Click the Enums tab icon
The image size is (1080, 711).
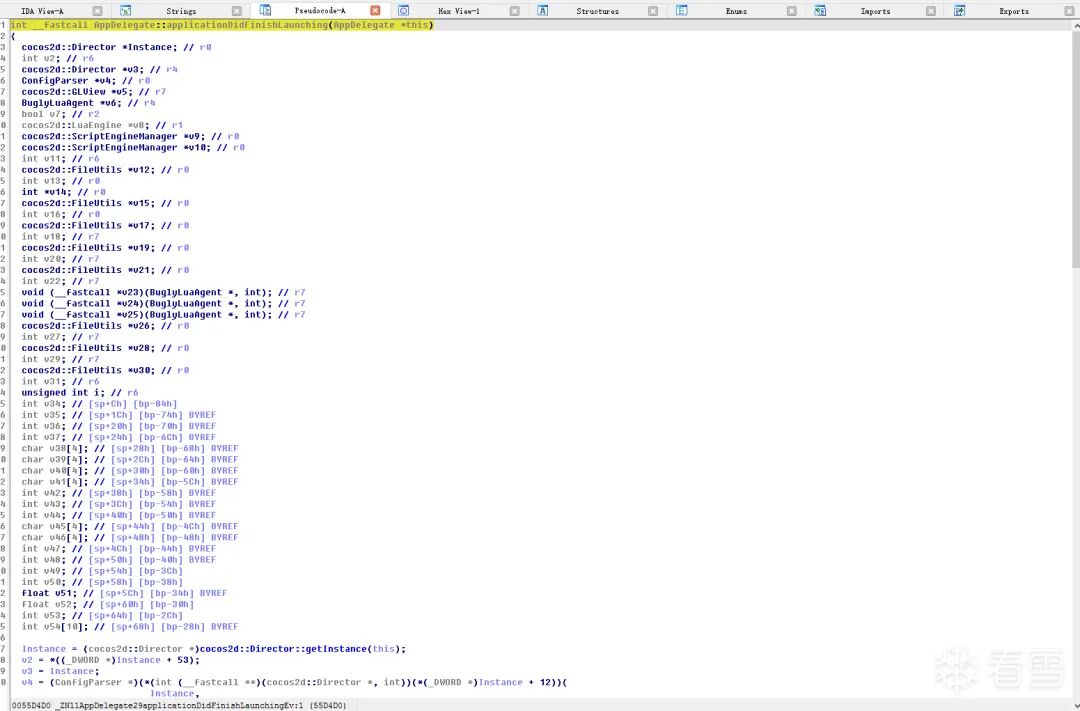tap(681, 10)
